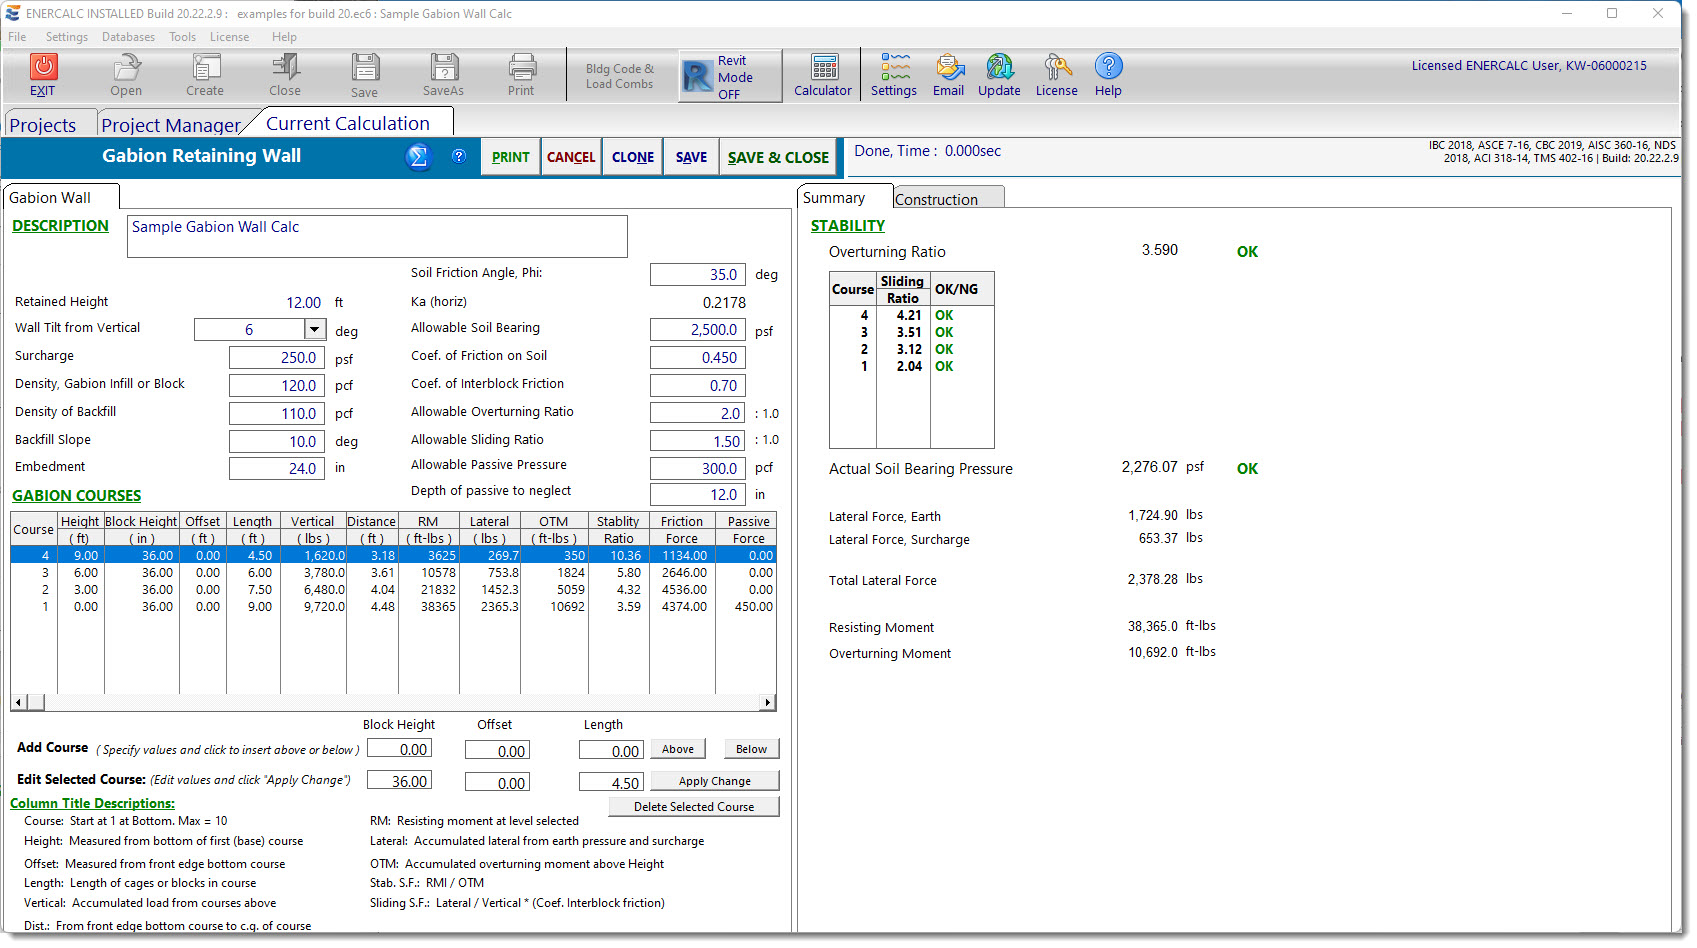The image size is (1697, 948).
Task: Open License management via the keys icon
Action: tap(1056, 74)
